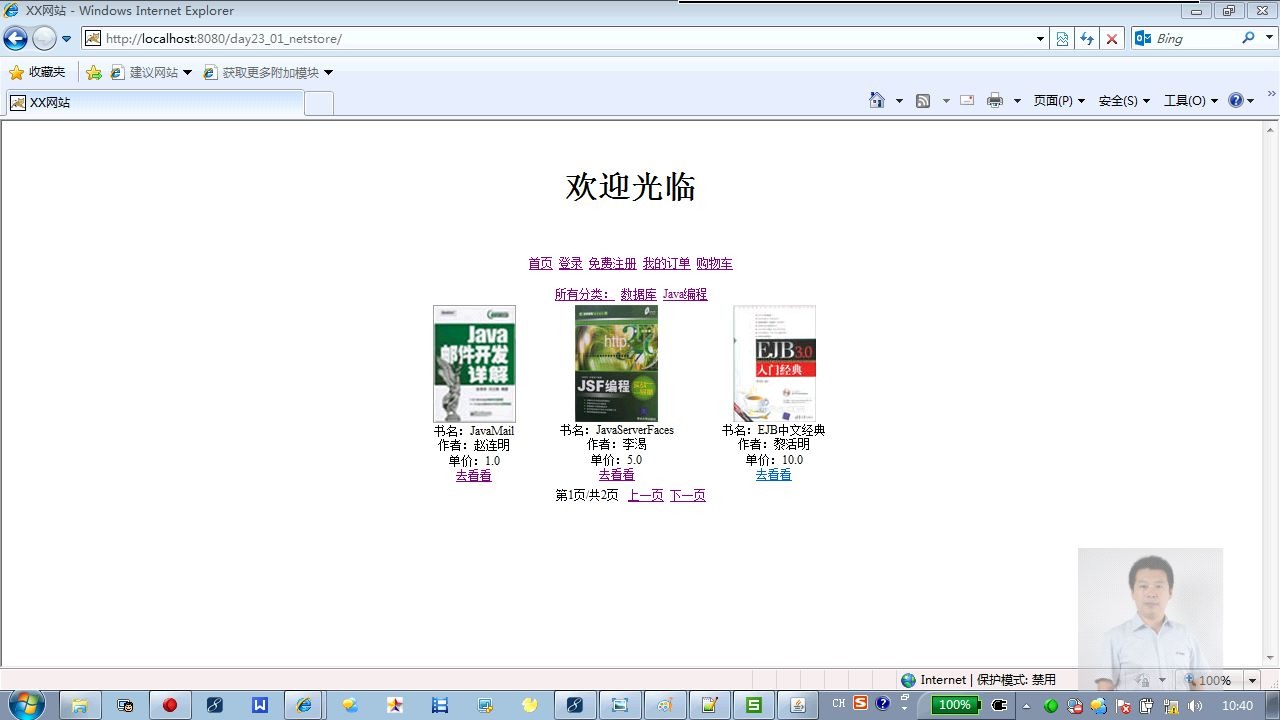Viewport: 1280px width, 720px height.
Task: Open the Word 'W' taskbar icon
Action: coord(260,705)
